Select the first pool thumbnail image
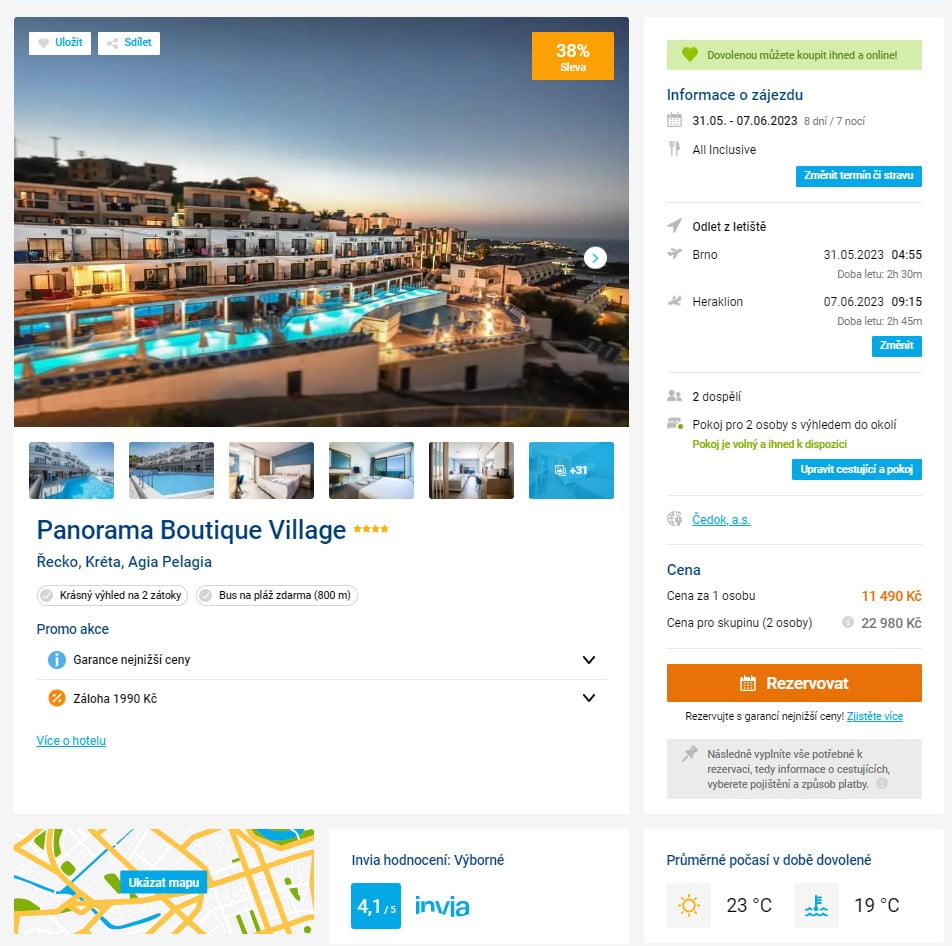952x946 pixels. pos(71,470)
